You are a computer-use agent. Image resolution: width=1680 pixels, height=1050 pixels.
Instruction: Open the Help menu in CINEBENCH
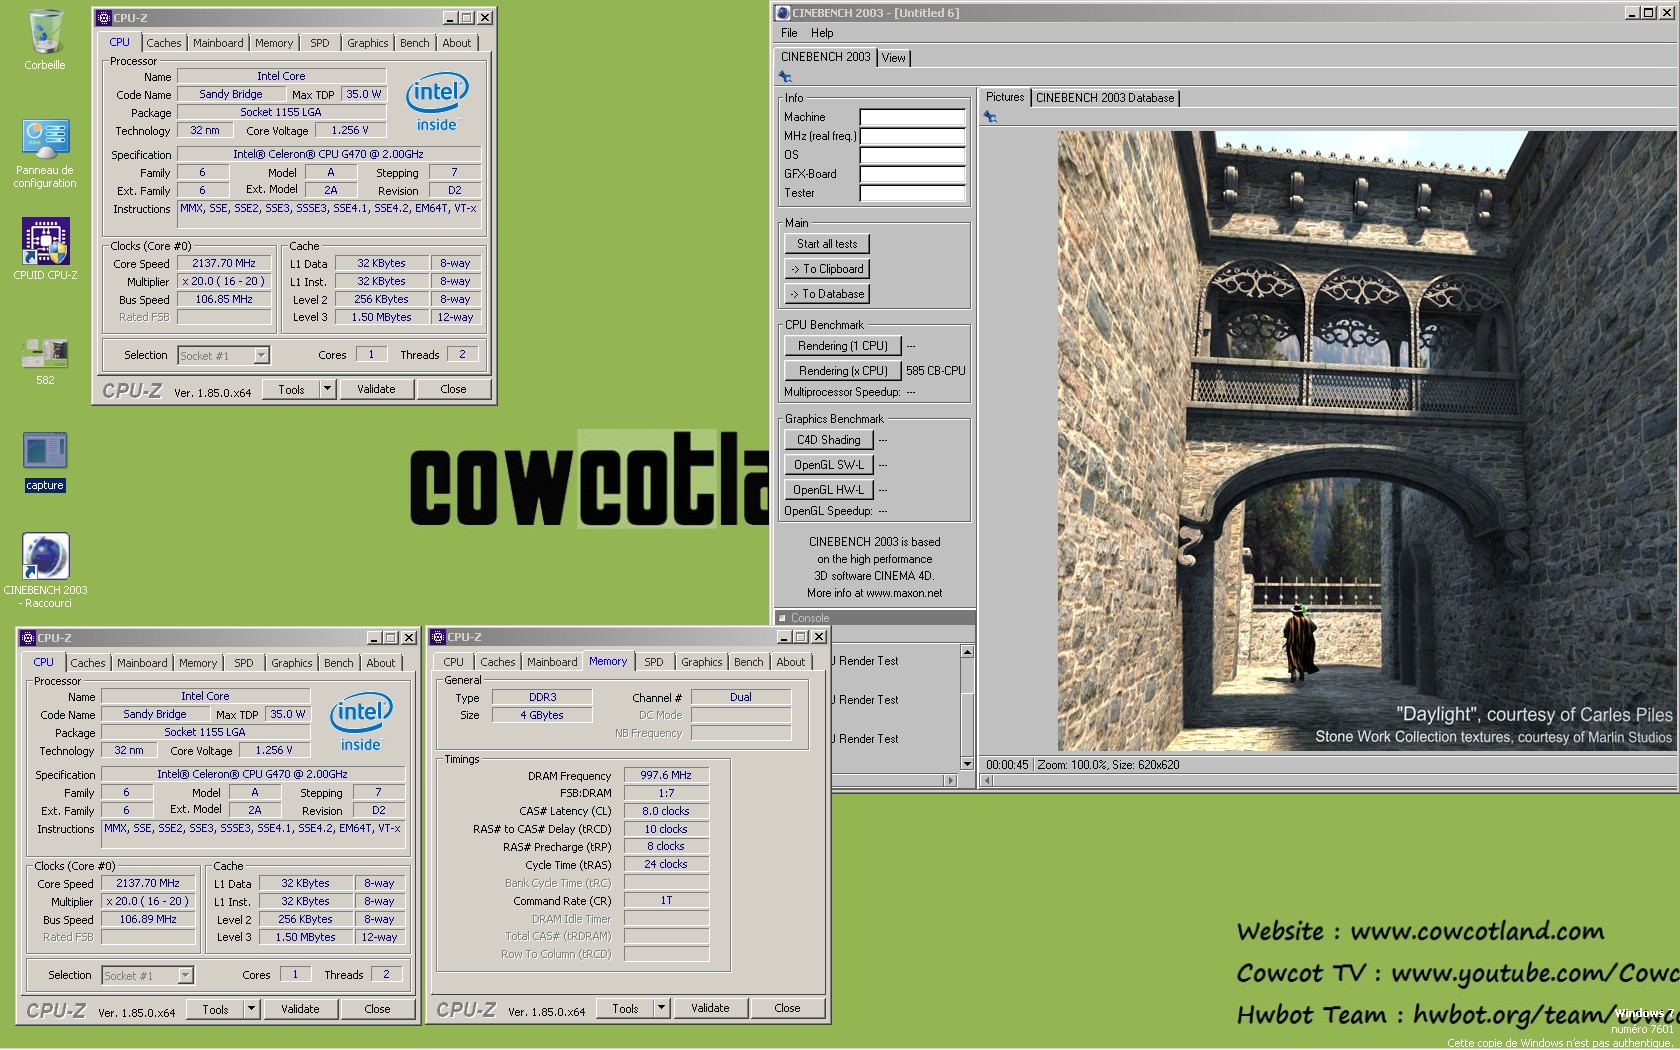tap(822, 33)
